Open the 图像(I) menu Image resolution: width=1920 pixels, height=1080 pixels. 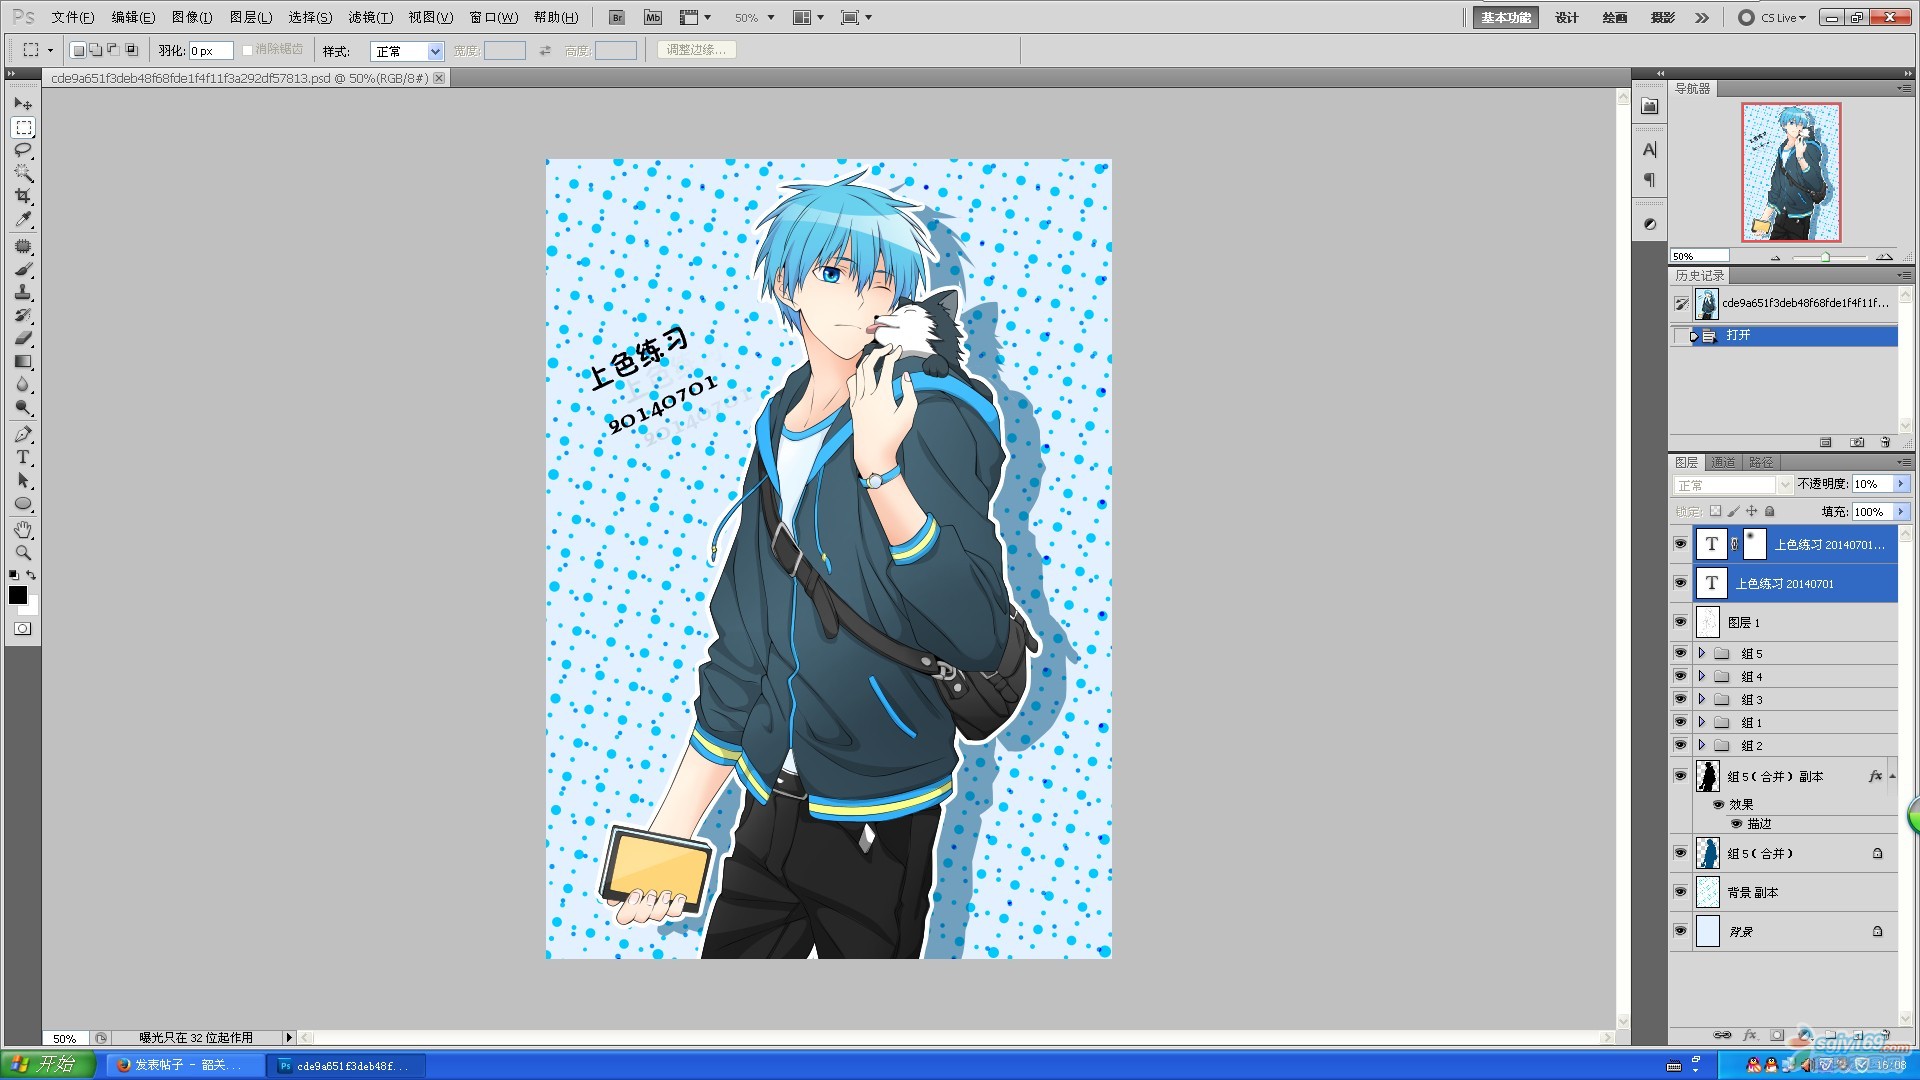point(192,18)
